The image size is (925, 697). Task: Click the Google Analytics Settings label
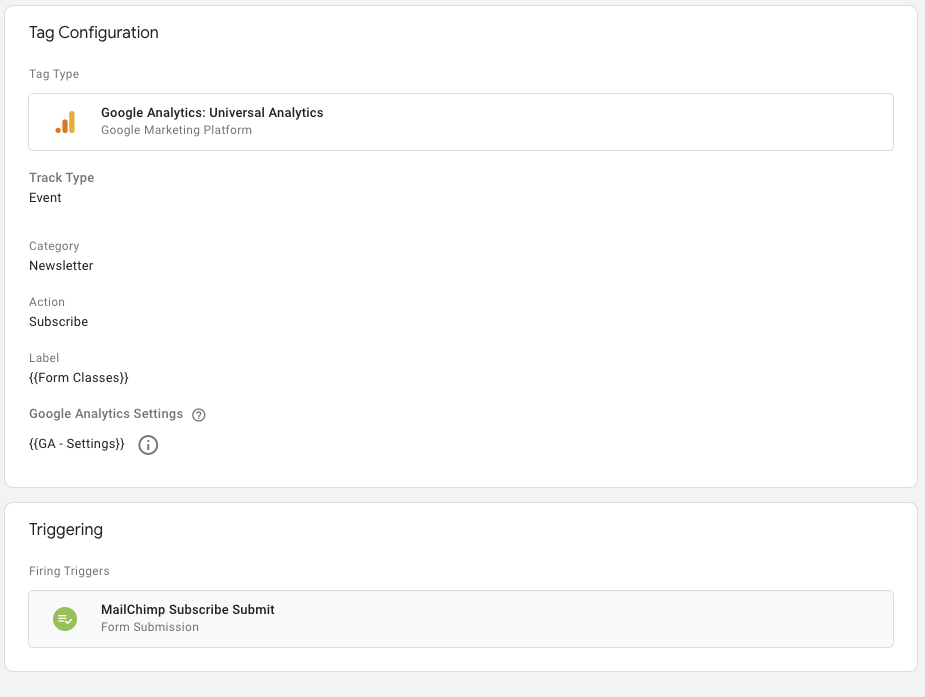[106, 414]
